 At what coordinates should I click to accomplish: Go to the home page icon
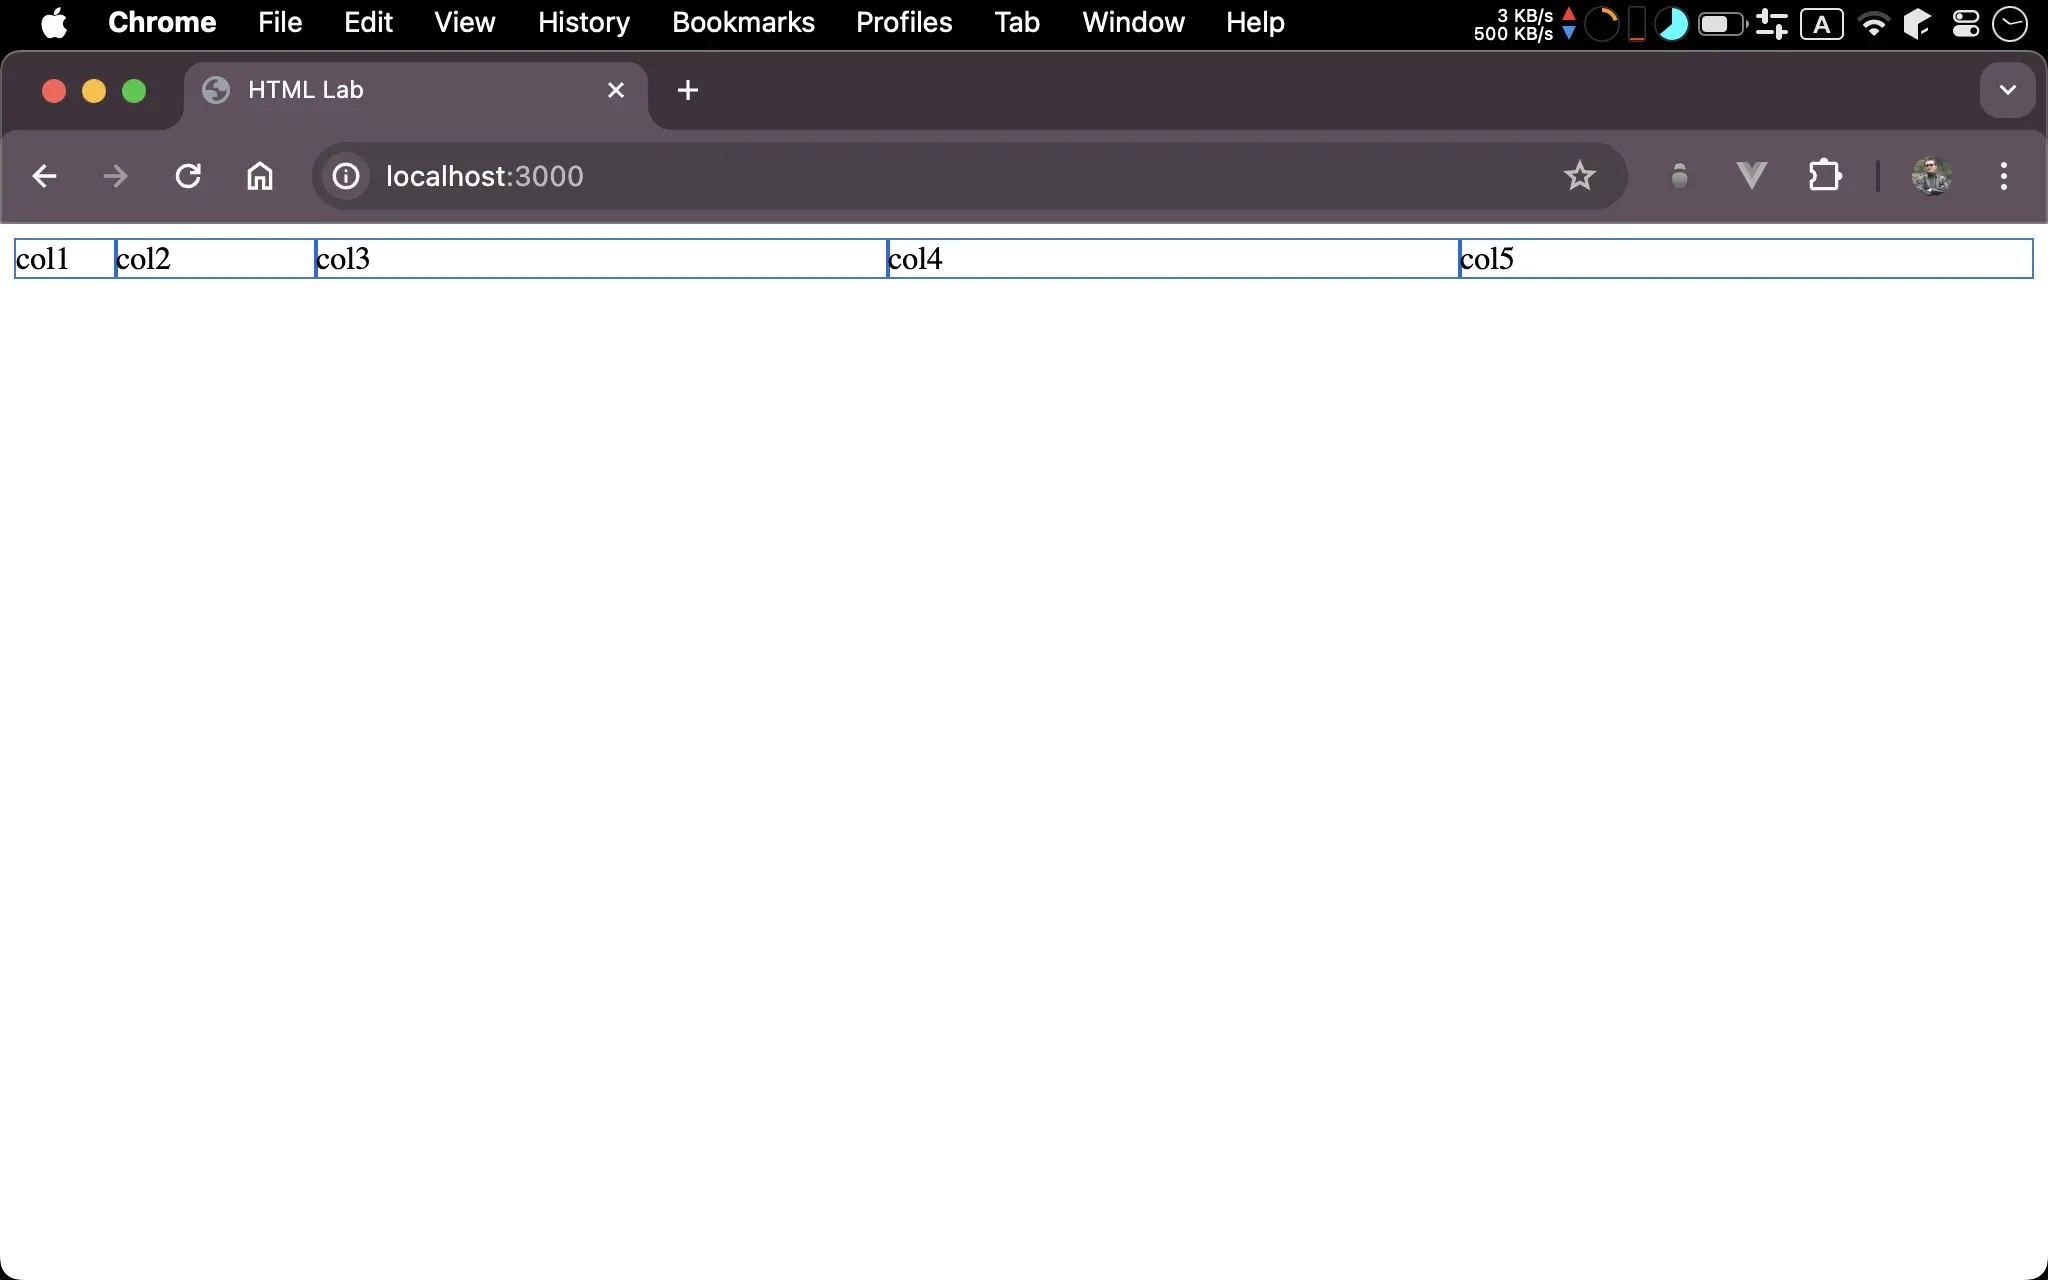(x=260, y=176)
